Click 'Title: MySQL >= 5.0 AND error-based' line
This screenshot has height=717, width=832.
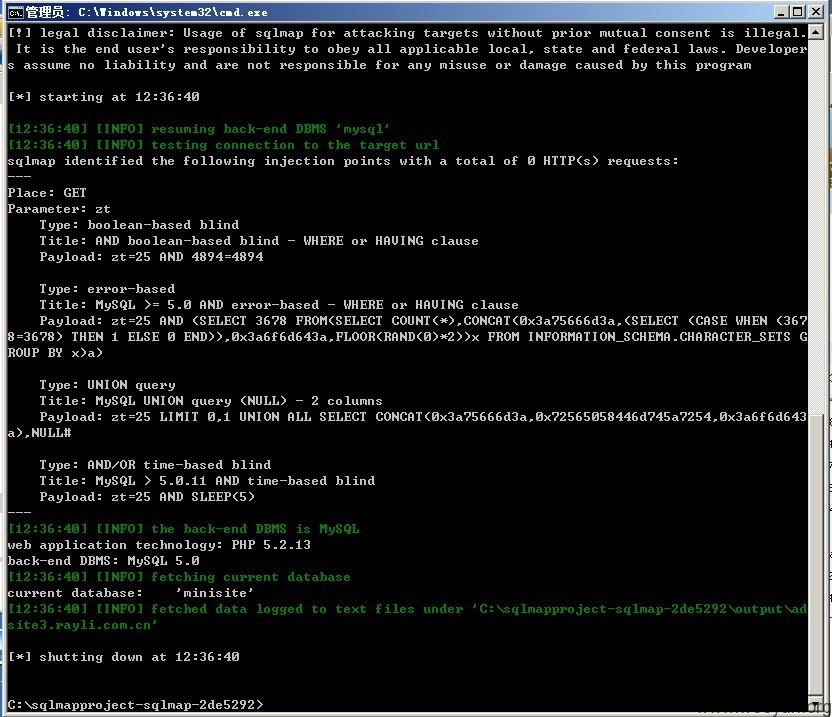pos(279,305)
